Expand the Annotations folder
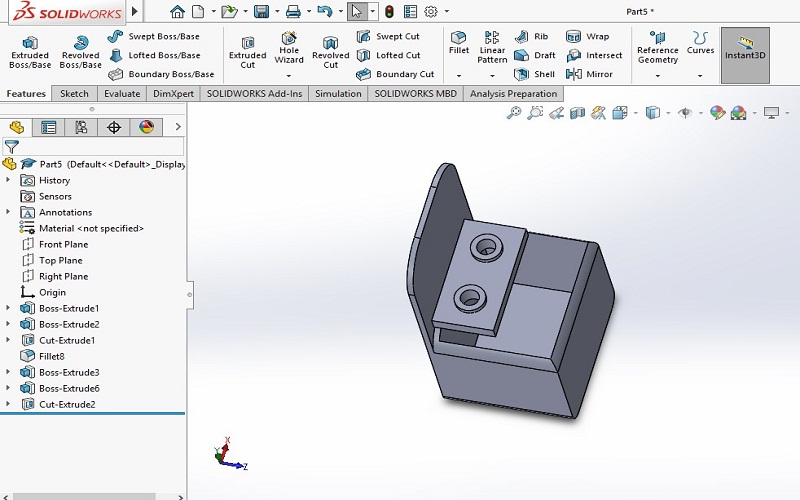Image resolution: width=800 pixels, height=500 pixels. point(8,212)
